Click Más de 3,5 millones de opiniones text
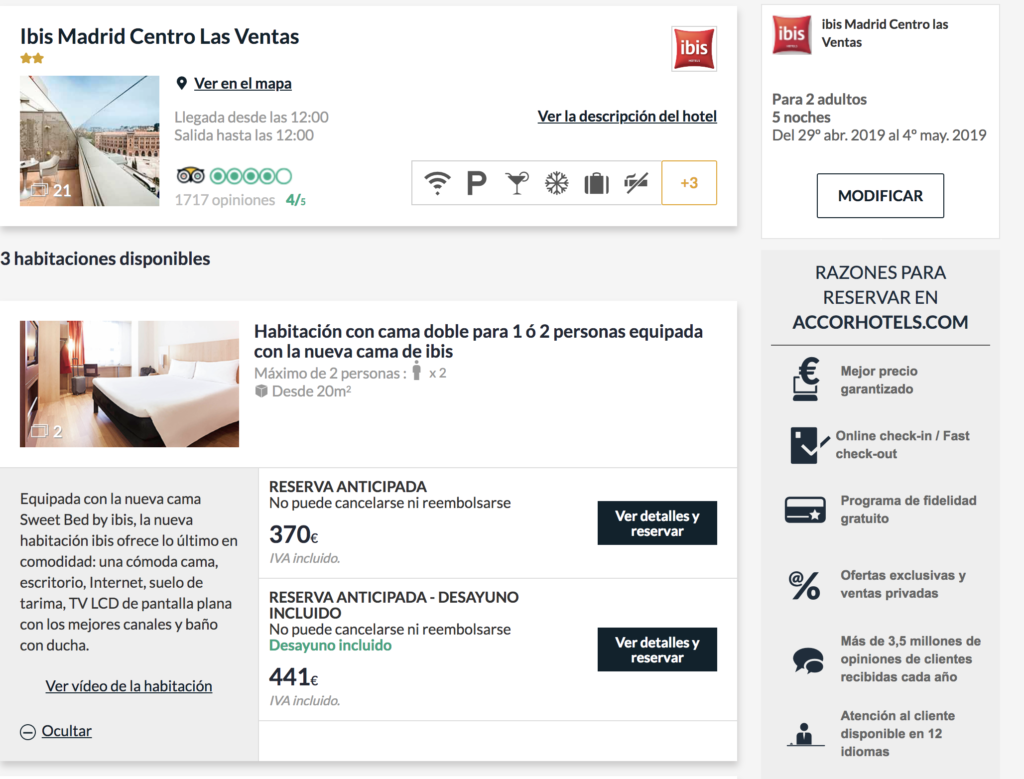The height and width of the screenshot is (779, 1024). pos(910,660)
